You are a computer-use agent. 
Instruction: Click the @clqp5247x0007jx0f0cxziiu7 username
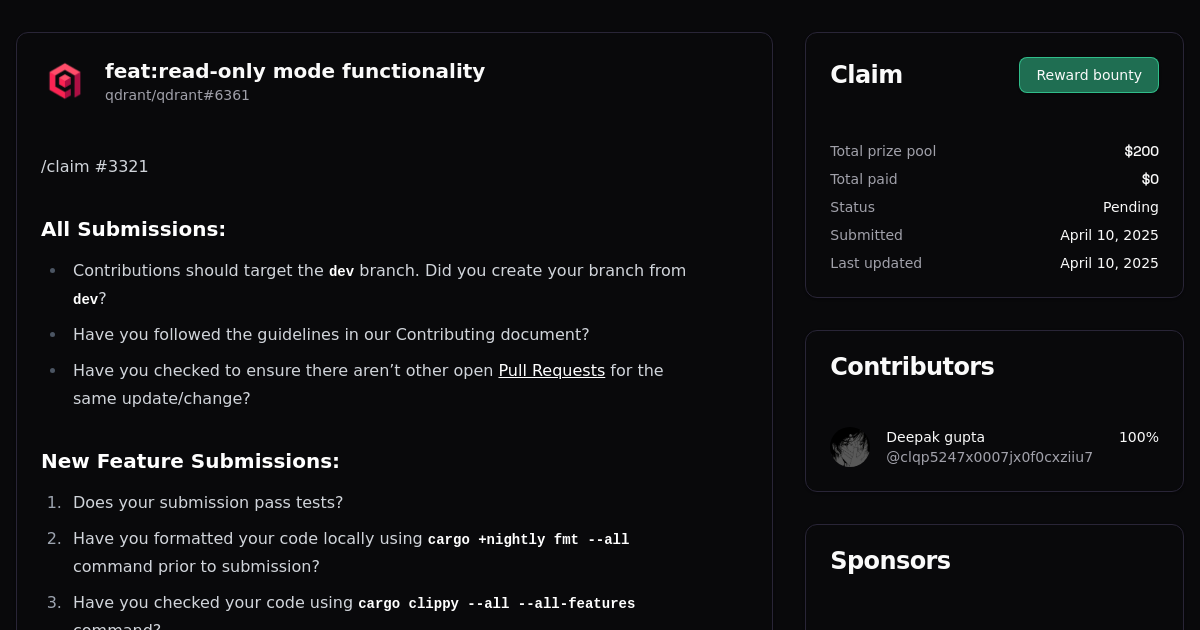[x=989, y=457]
